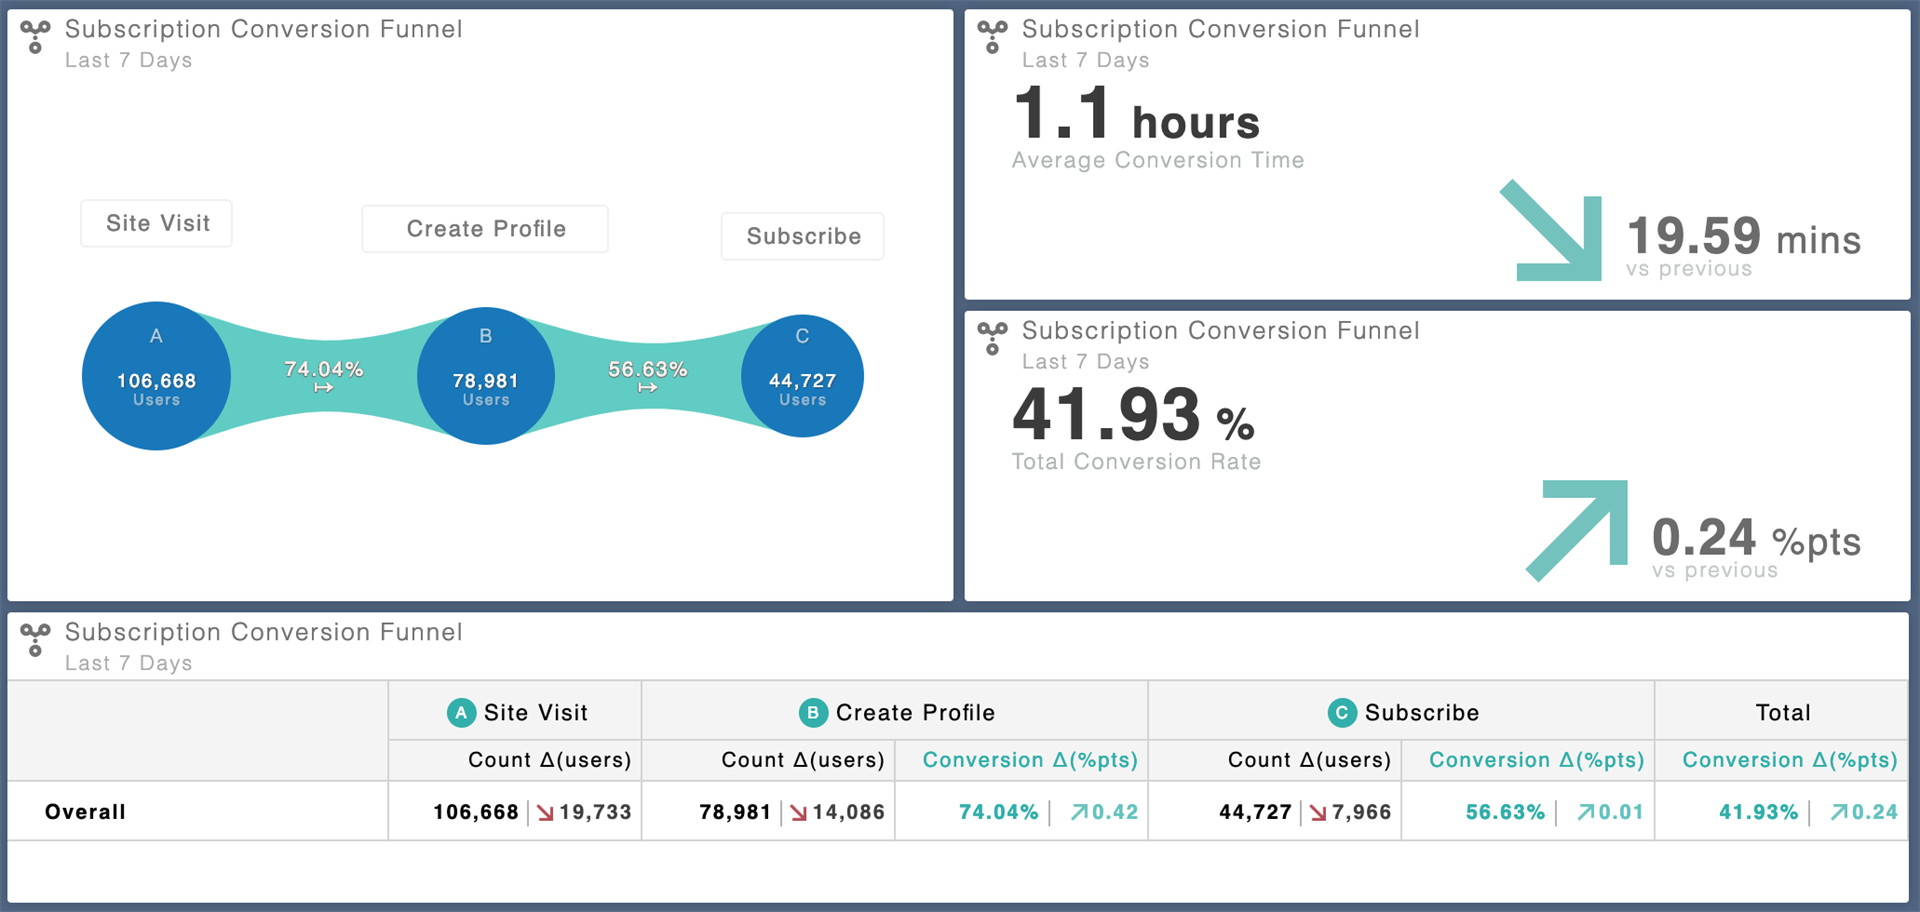Click the funnel icon beside Average Conversion Time panel
The image size is (1920, 912).
pyautogui.click(x=992, y=37)
